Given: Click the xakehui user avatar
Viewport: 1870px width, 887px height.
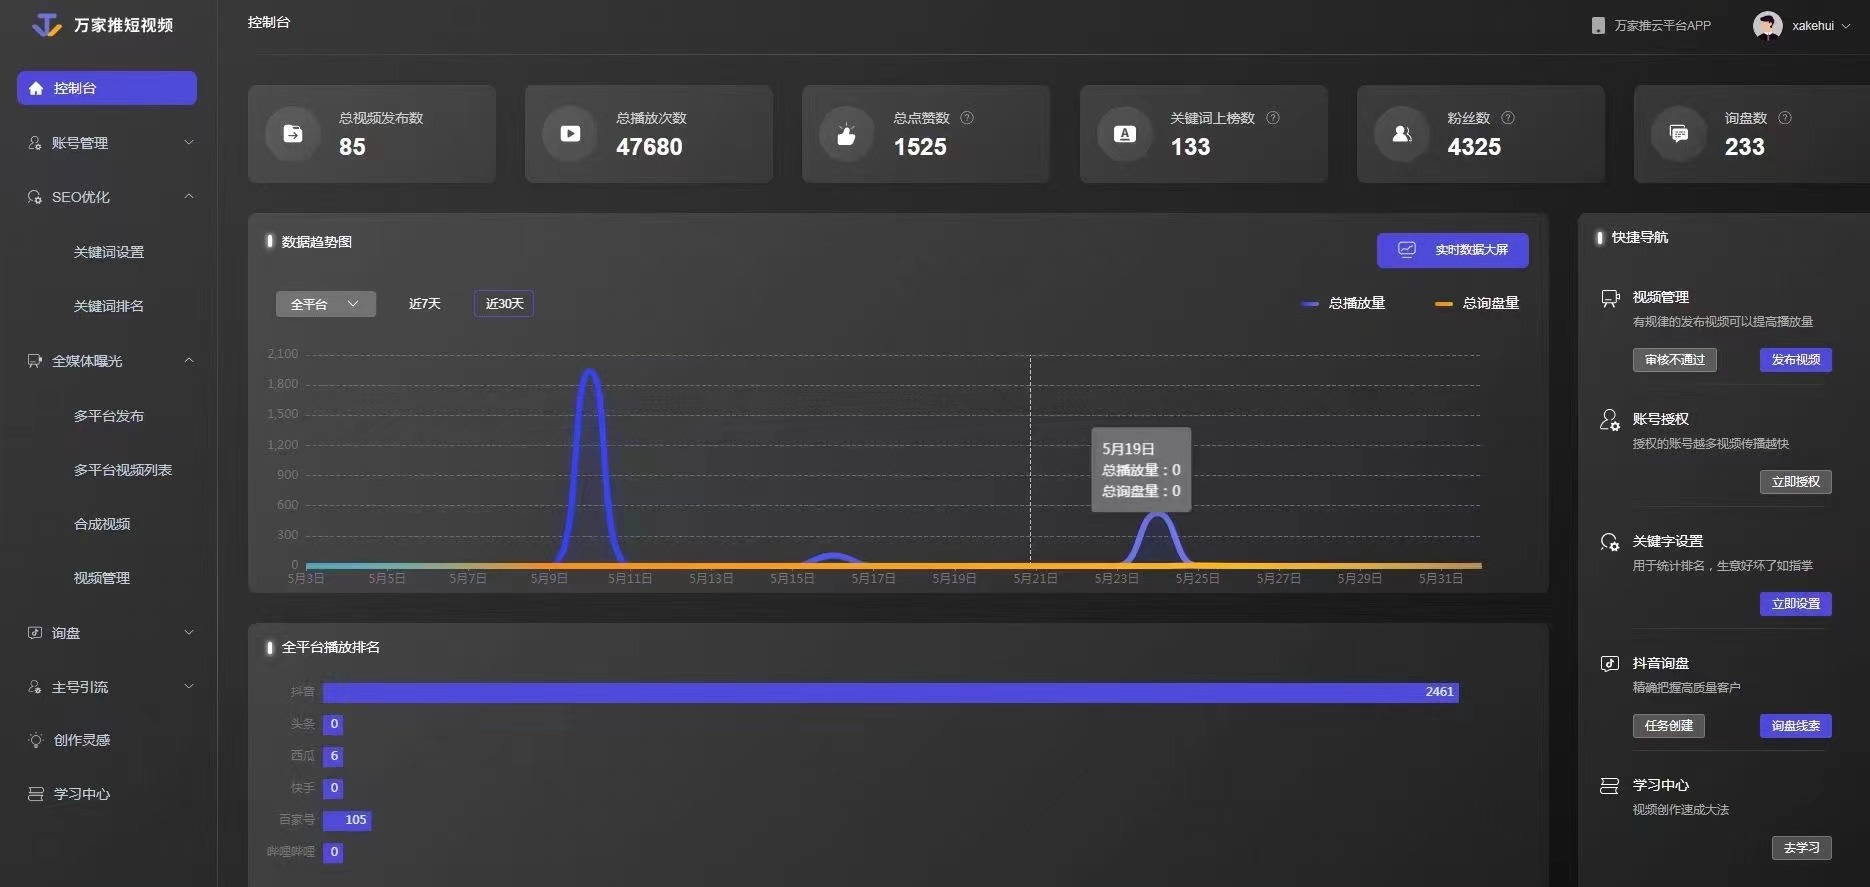Looking at the screenshot, I should 1767,26.
